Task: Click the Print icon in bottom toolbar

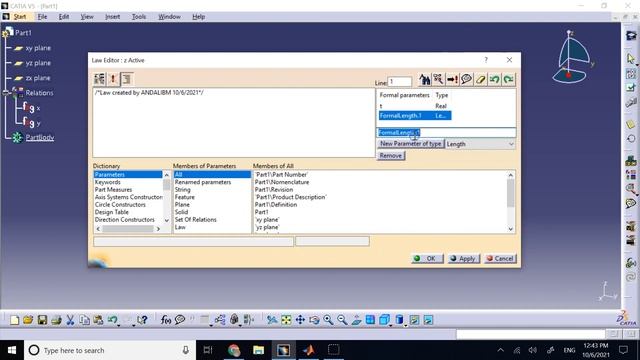Action: pos(56,320)
